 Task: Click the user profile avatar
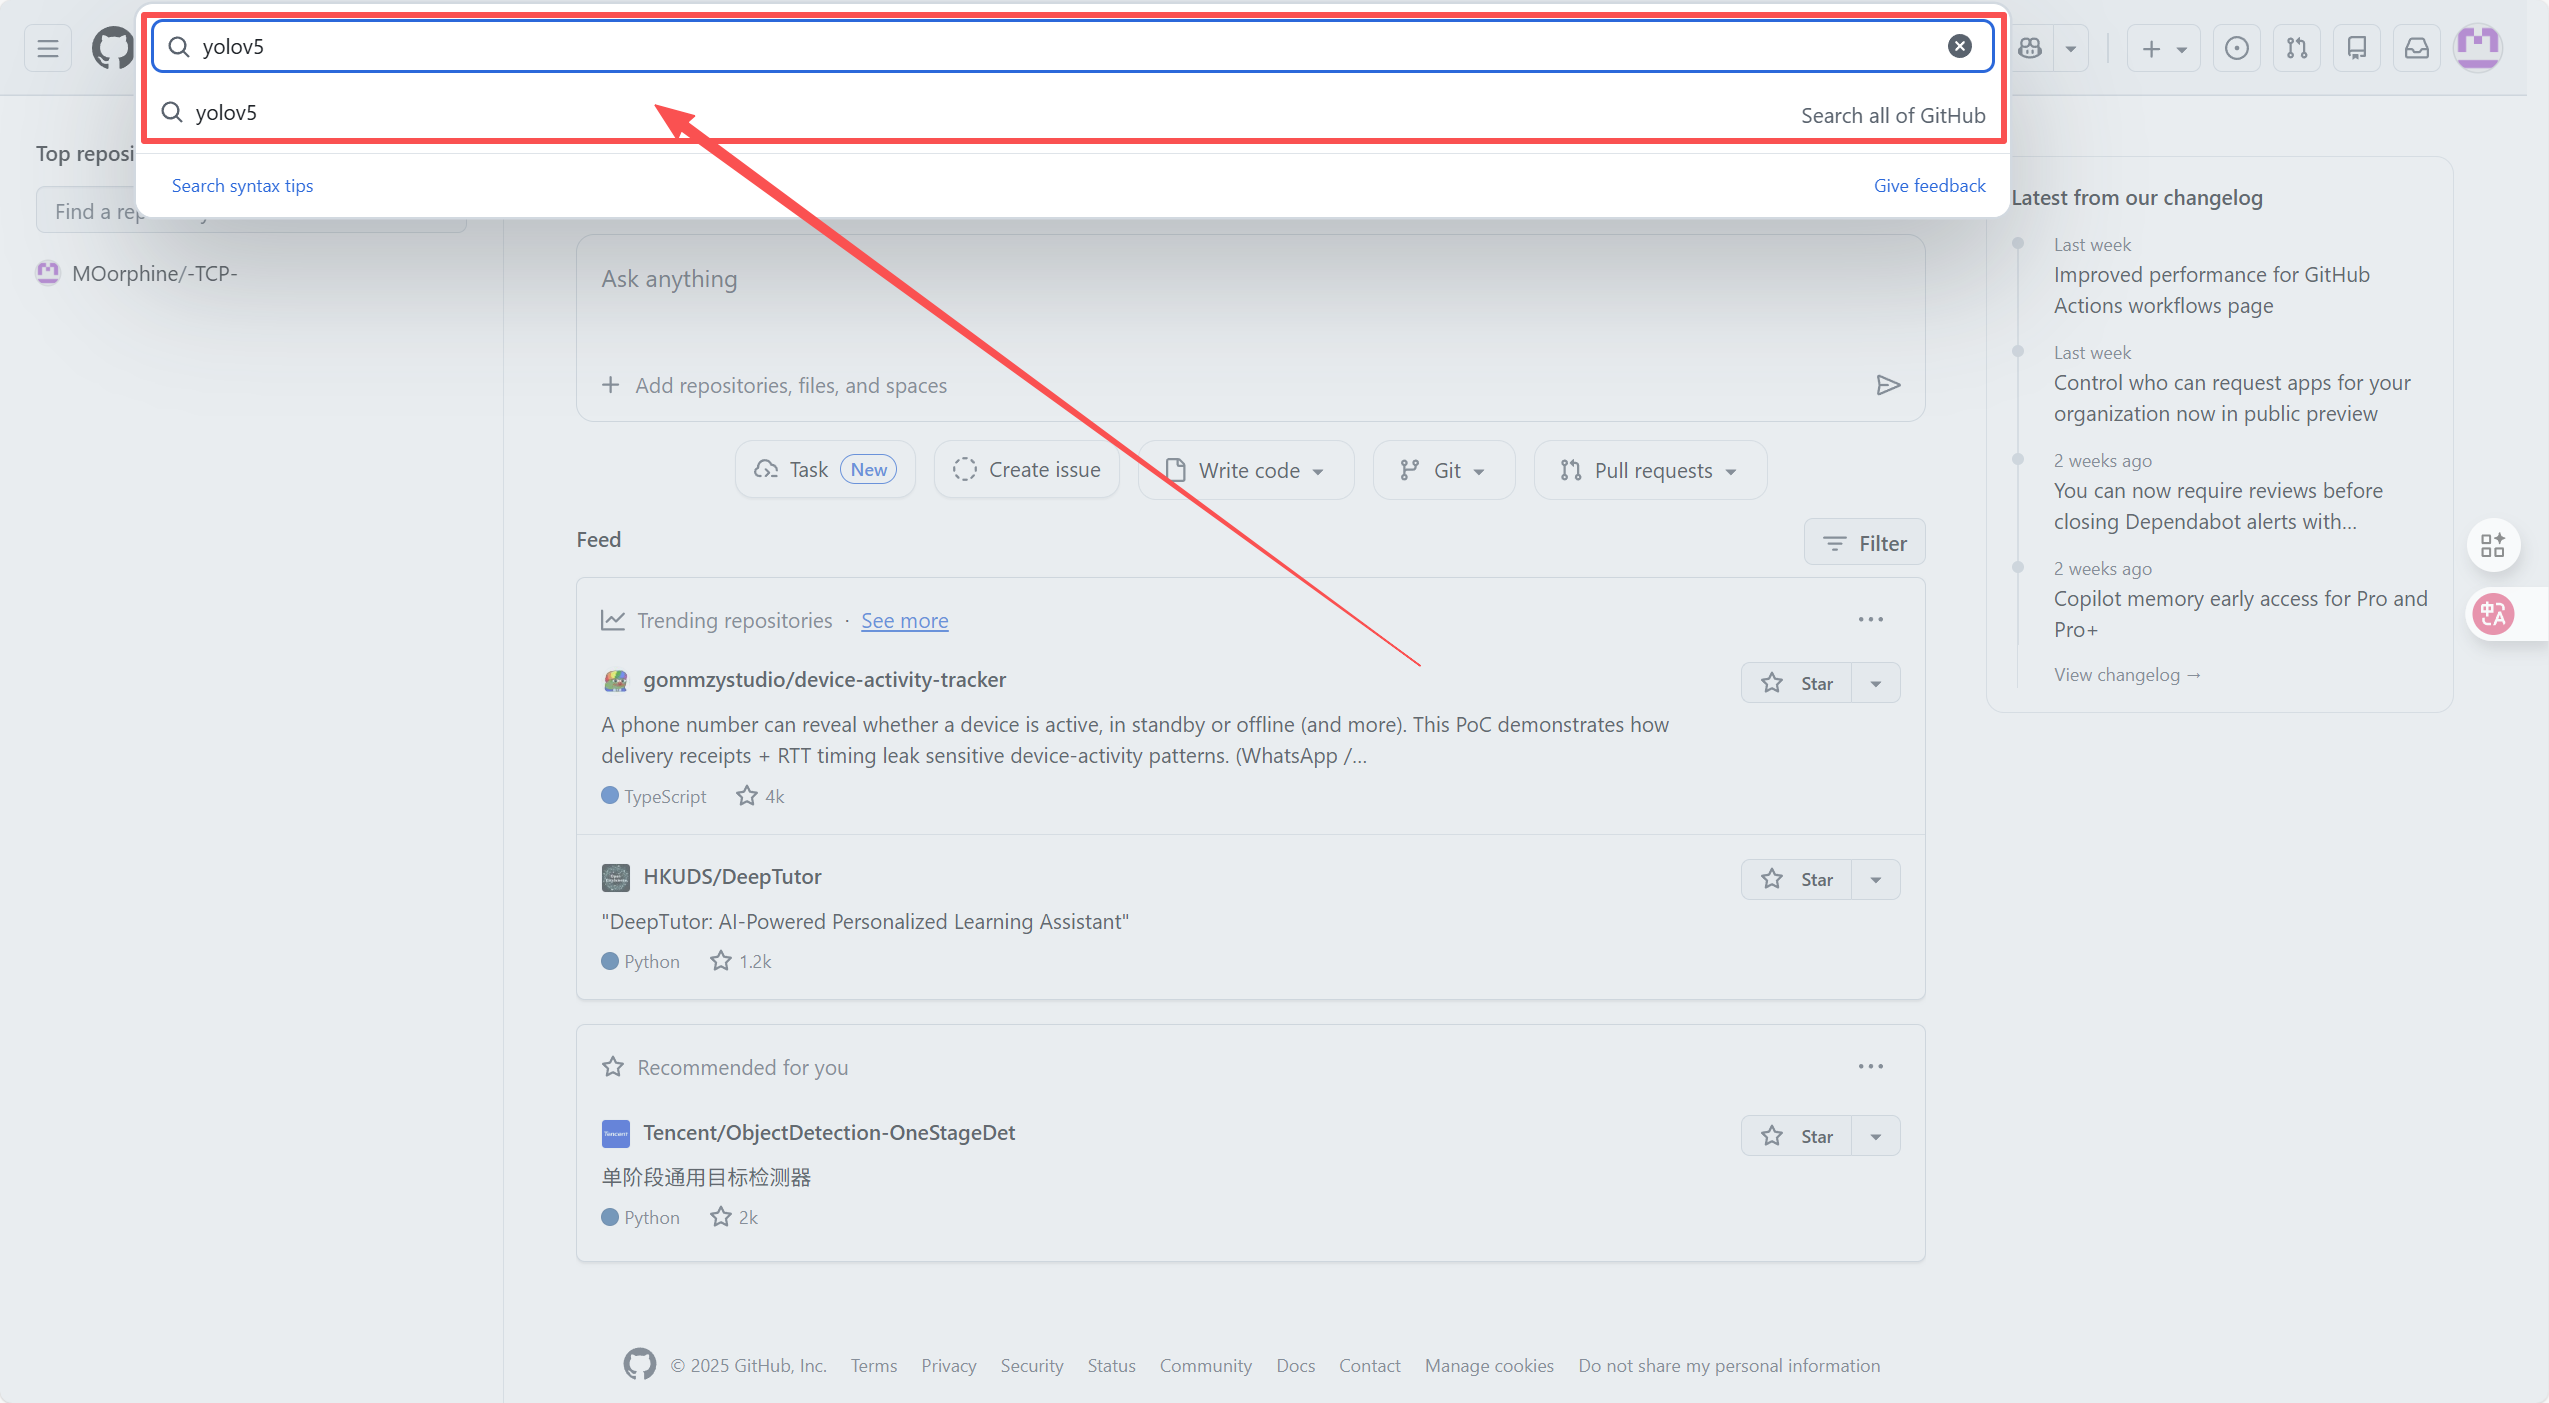(2477, 48)
